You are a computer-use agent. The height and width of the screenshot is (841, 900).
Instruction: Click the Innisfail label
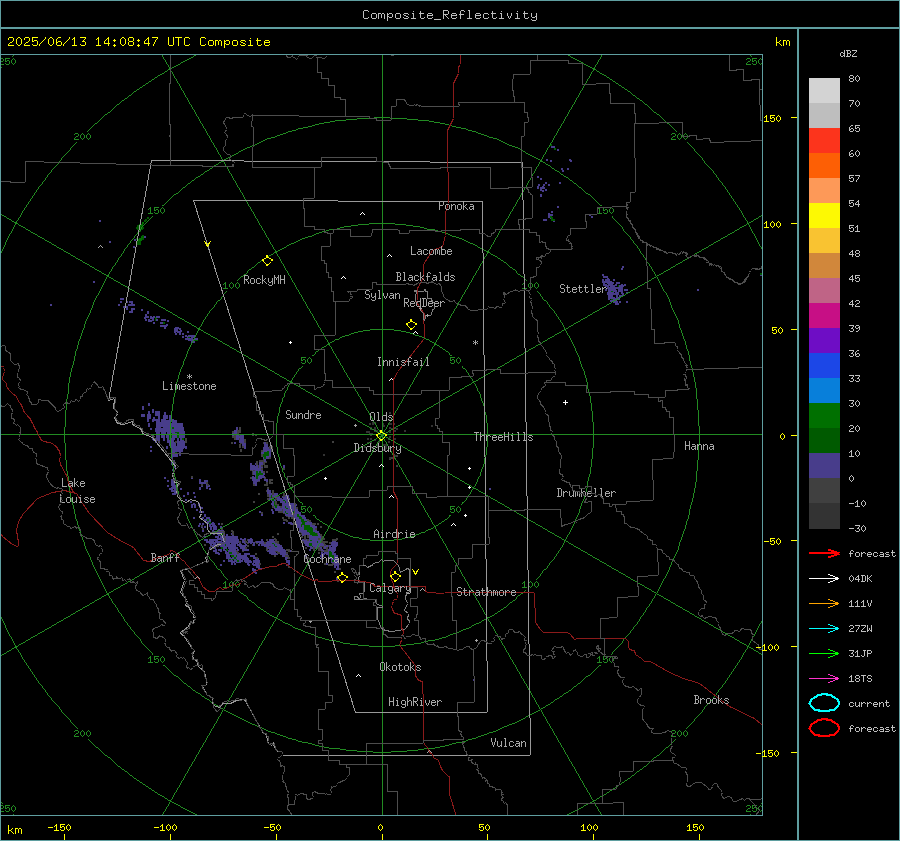point(403,362)
